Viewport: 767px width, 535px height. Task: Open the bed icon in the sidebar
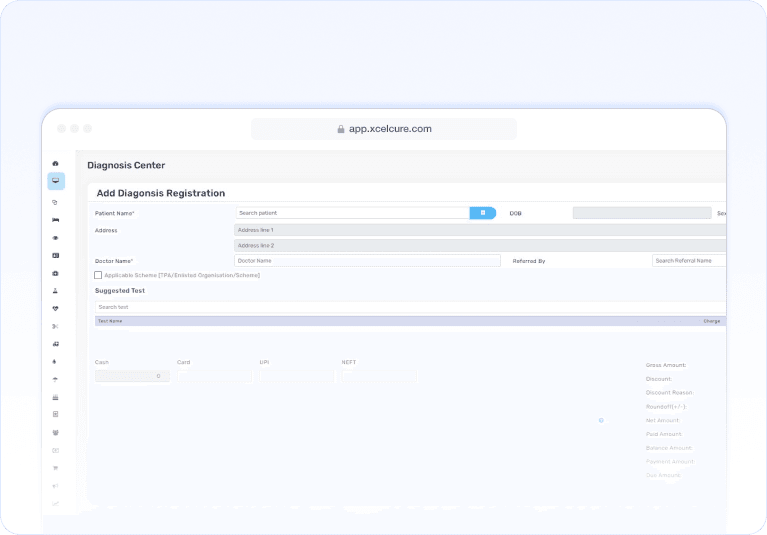point(55,220)
